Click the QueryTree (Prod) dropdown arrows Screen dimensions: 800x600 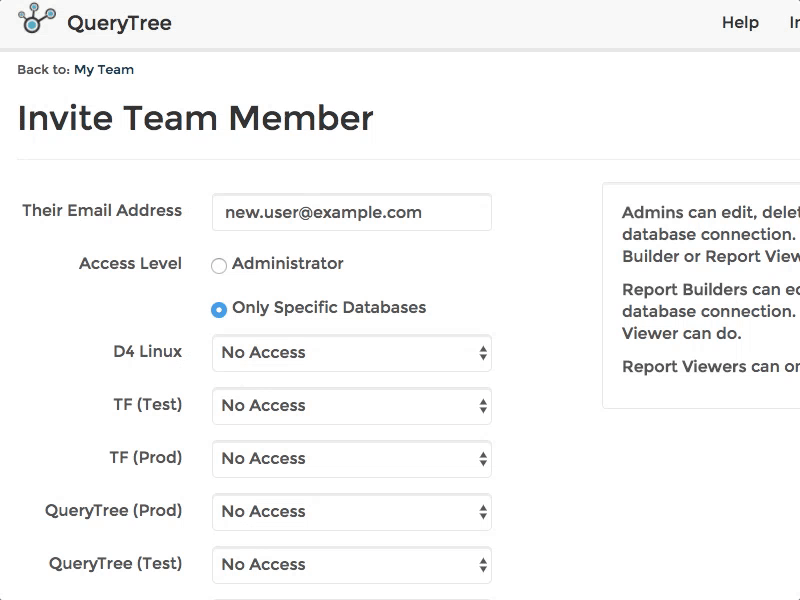[483, 512]
